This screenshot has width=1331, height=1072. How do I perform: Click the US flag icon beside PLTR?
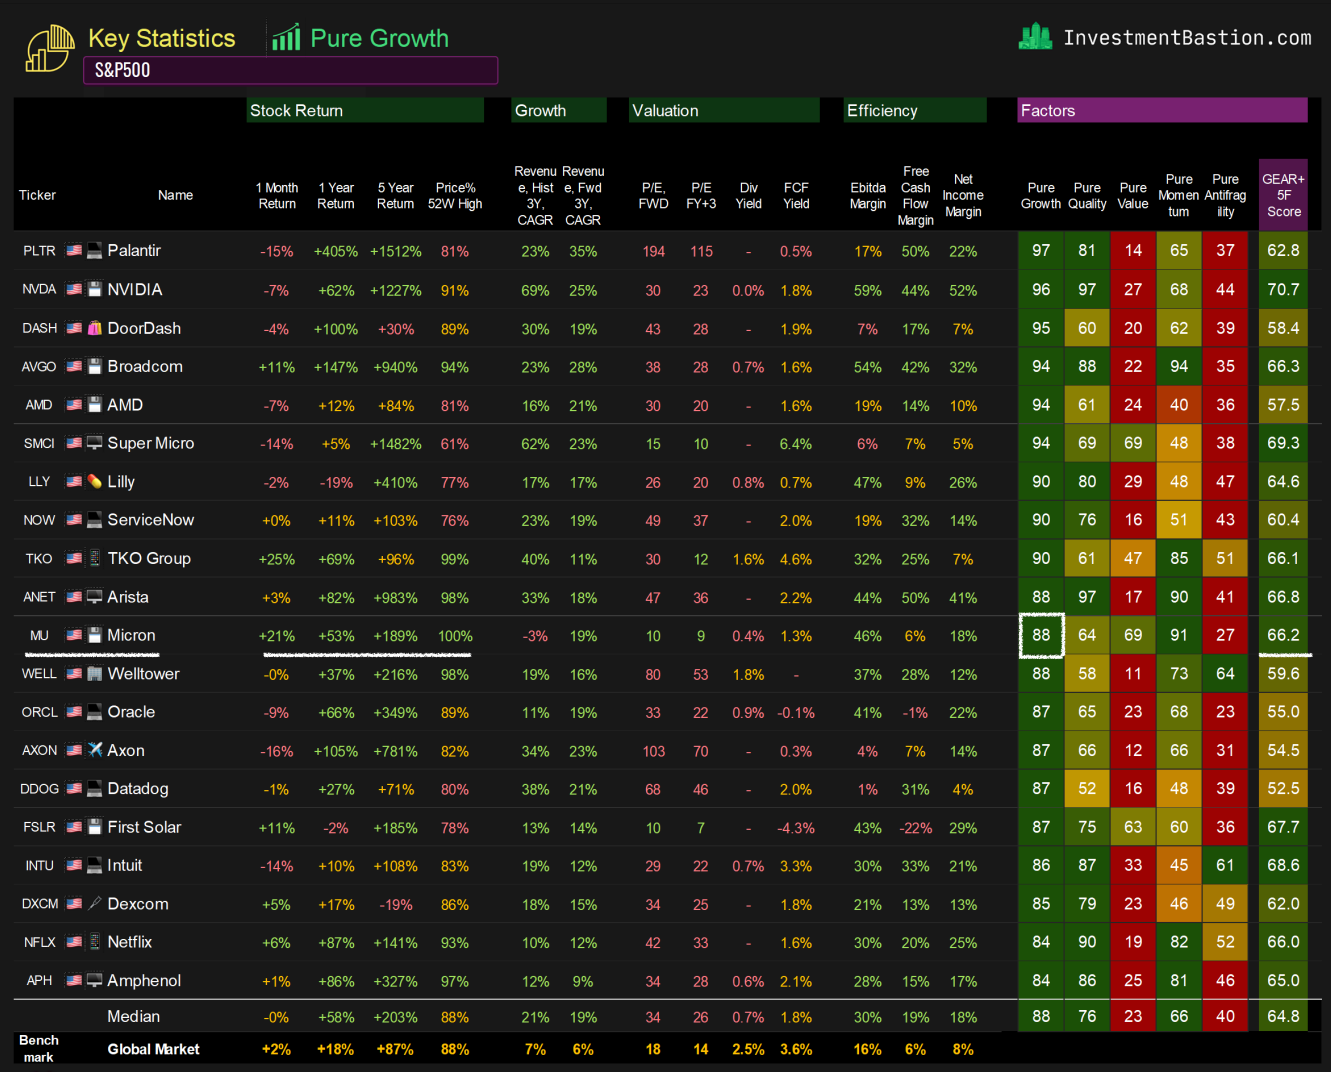point(74,251)
